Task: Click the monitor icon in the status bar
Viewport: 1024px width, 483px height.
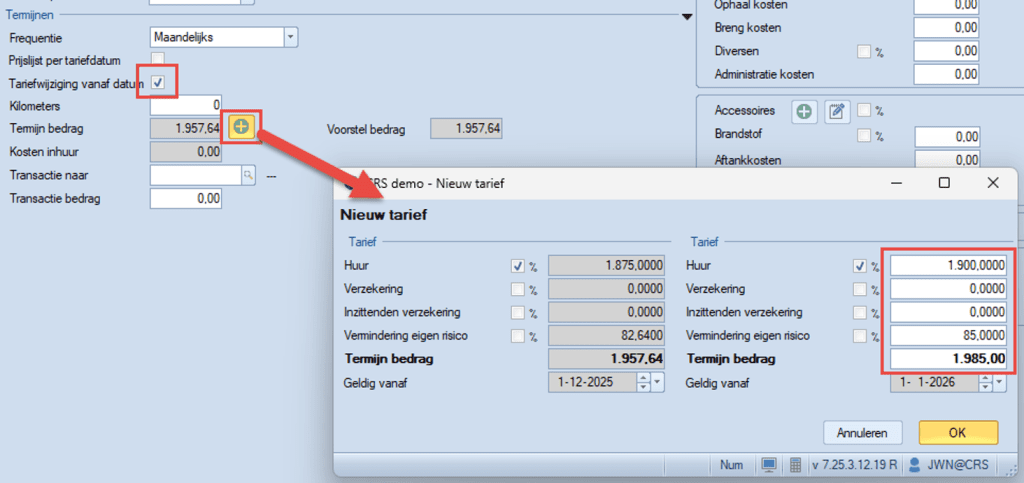Action: 769,465
